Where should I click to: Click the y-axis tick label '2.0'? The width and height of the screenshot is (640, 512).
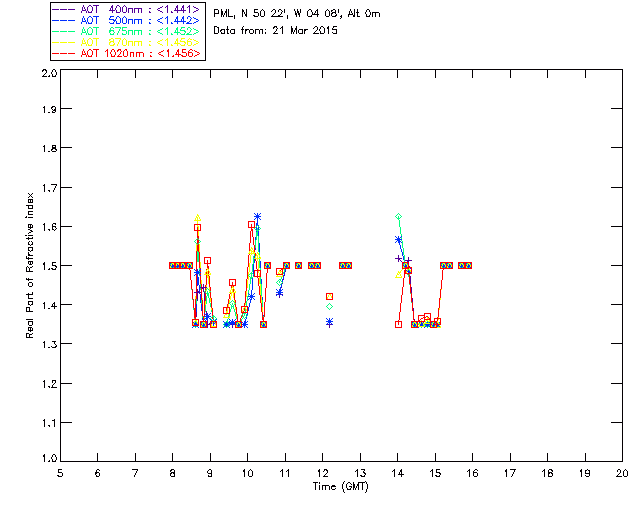[49, 73]
